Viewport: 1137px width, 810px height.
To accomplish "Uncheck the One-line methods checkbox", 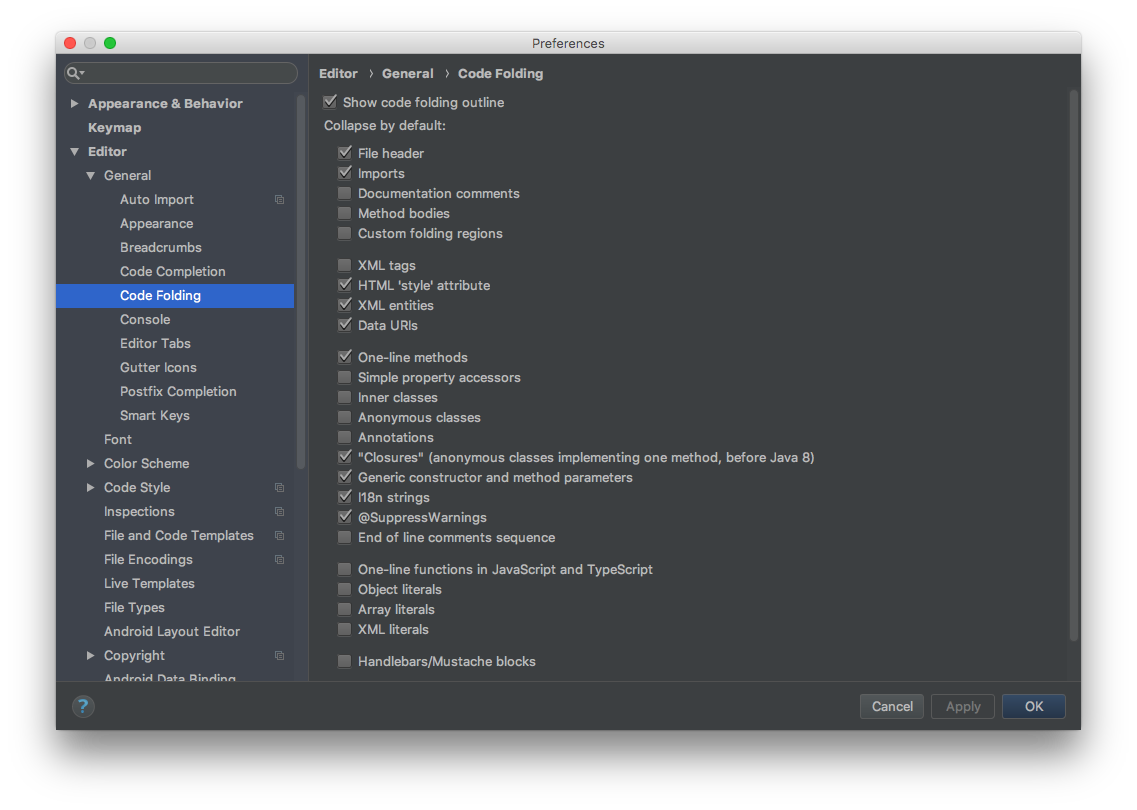I will (344, 357).
